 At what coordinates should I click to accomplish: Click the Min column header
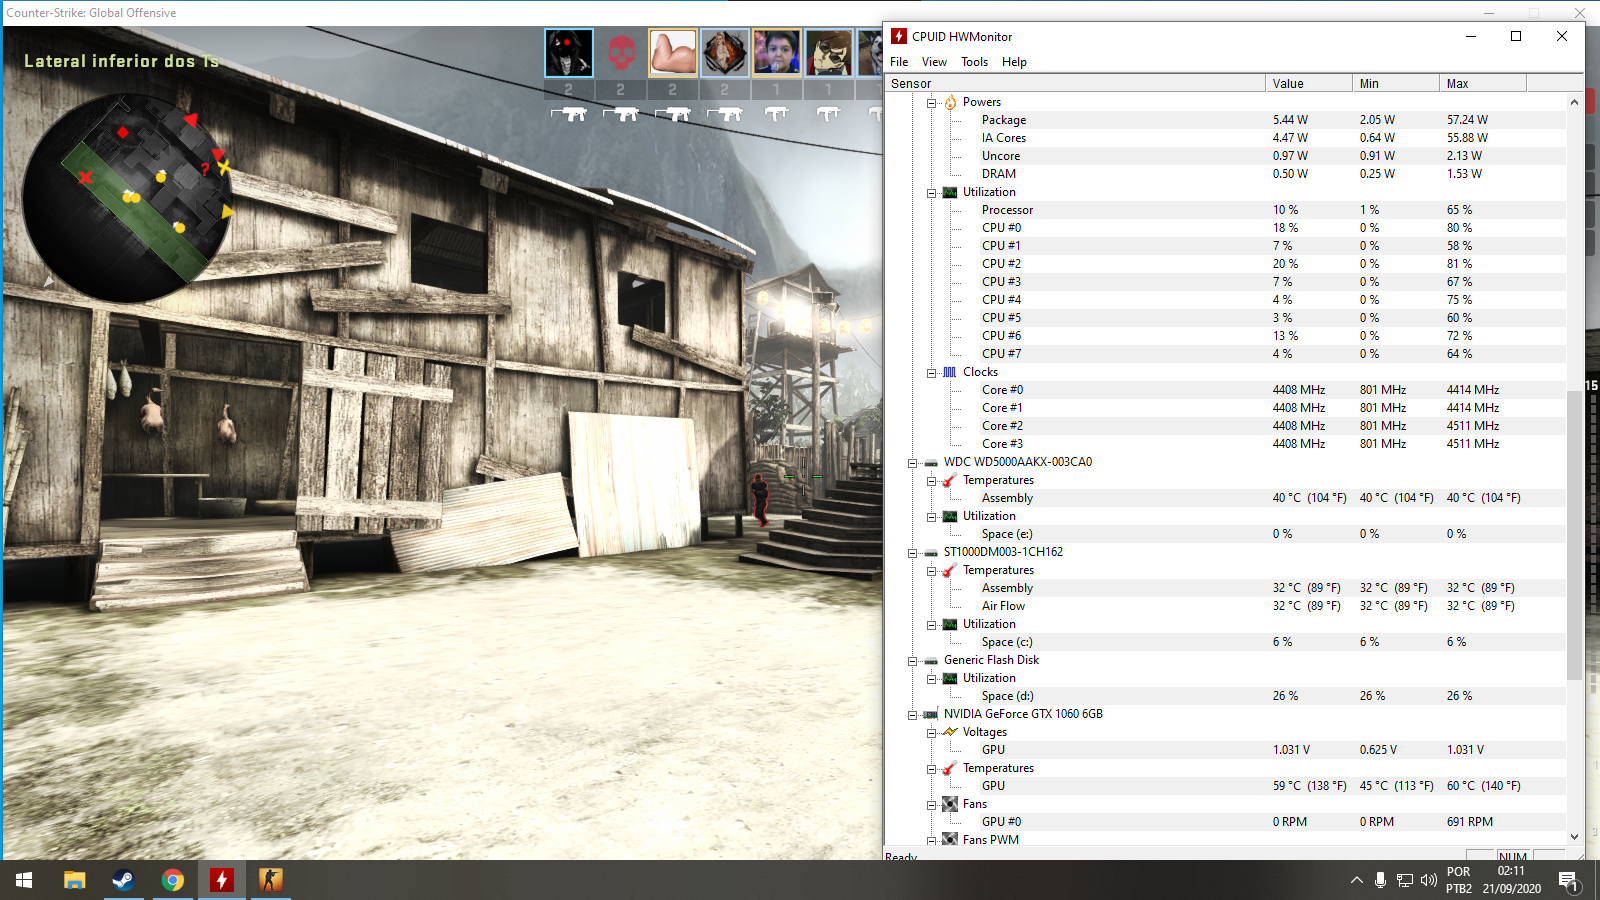coord(1395,83)
